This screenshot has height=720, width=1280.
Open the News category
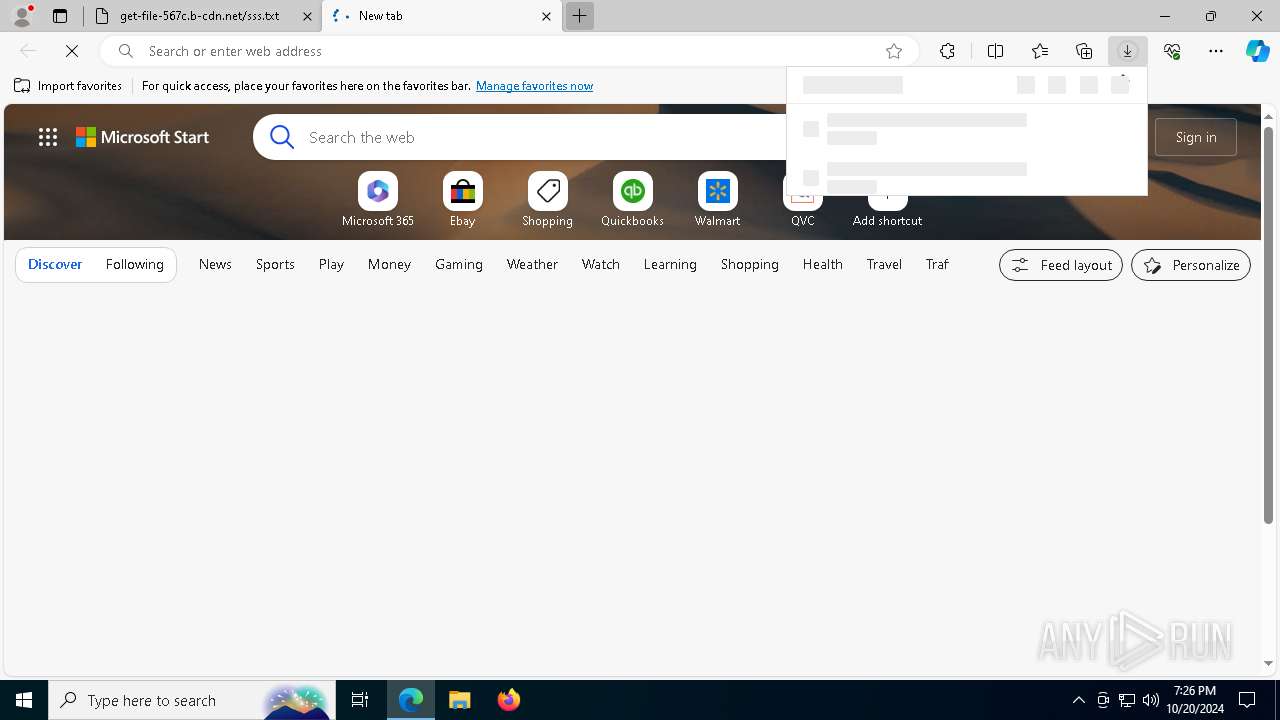215,264
